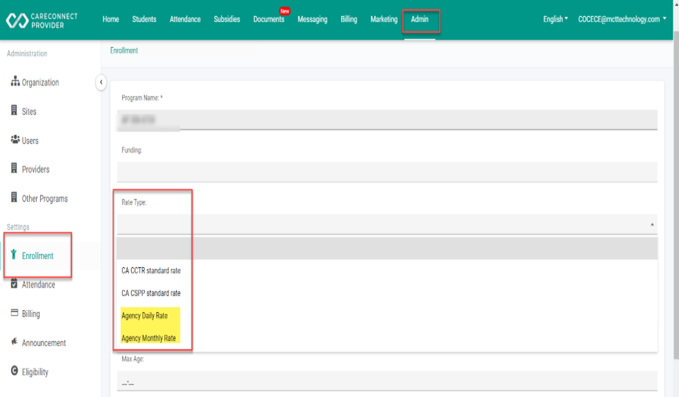Image resolution: width=679 pixels, height=397 pixels.
Task: Open the English language dropdown
Action: coord(556,19)
